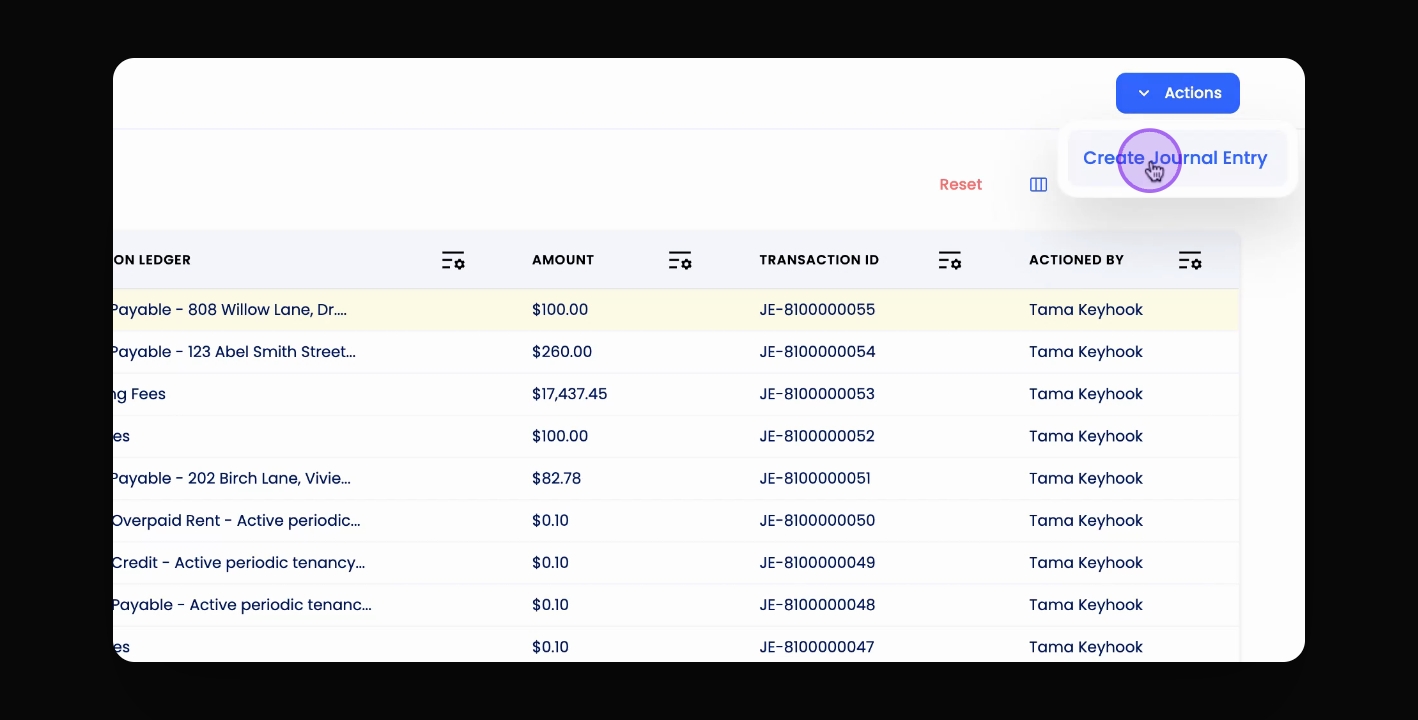Select the $17,437.45 amount cell
The height and width of the screenshot is (720, 1418).
click(569, 394)
